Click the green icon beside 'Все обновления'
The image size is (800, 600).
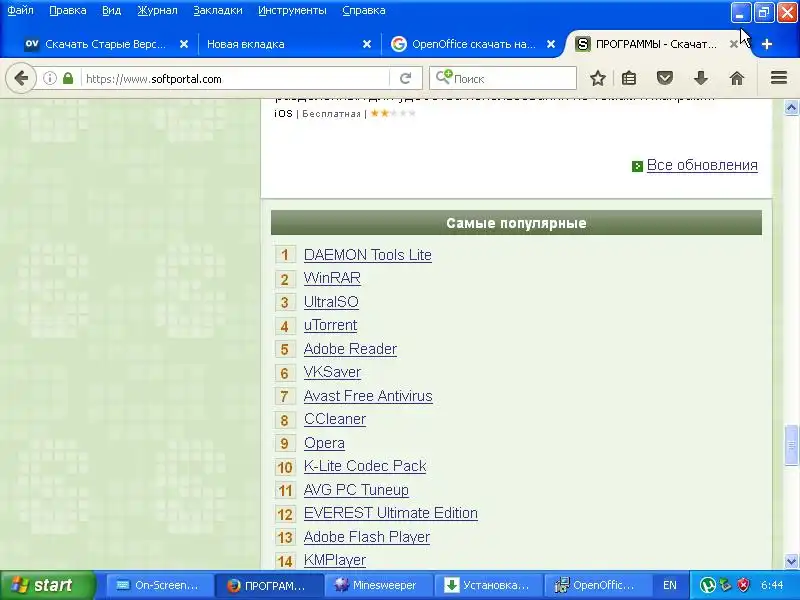click(x=637, y=166)
